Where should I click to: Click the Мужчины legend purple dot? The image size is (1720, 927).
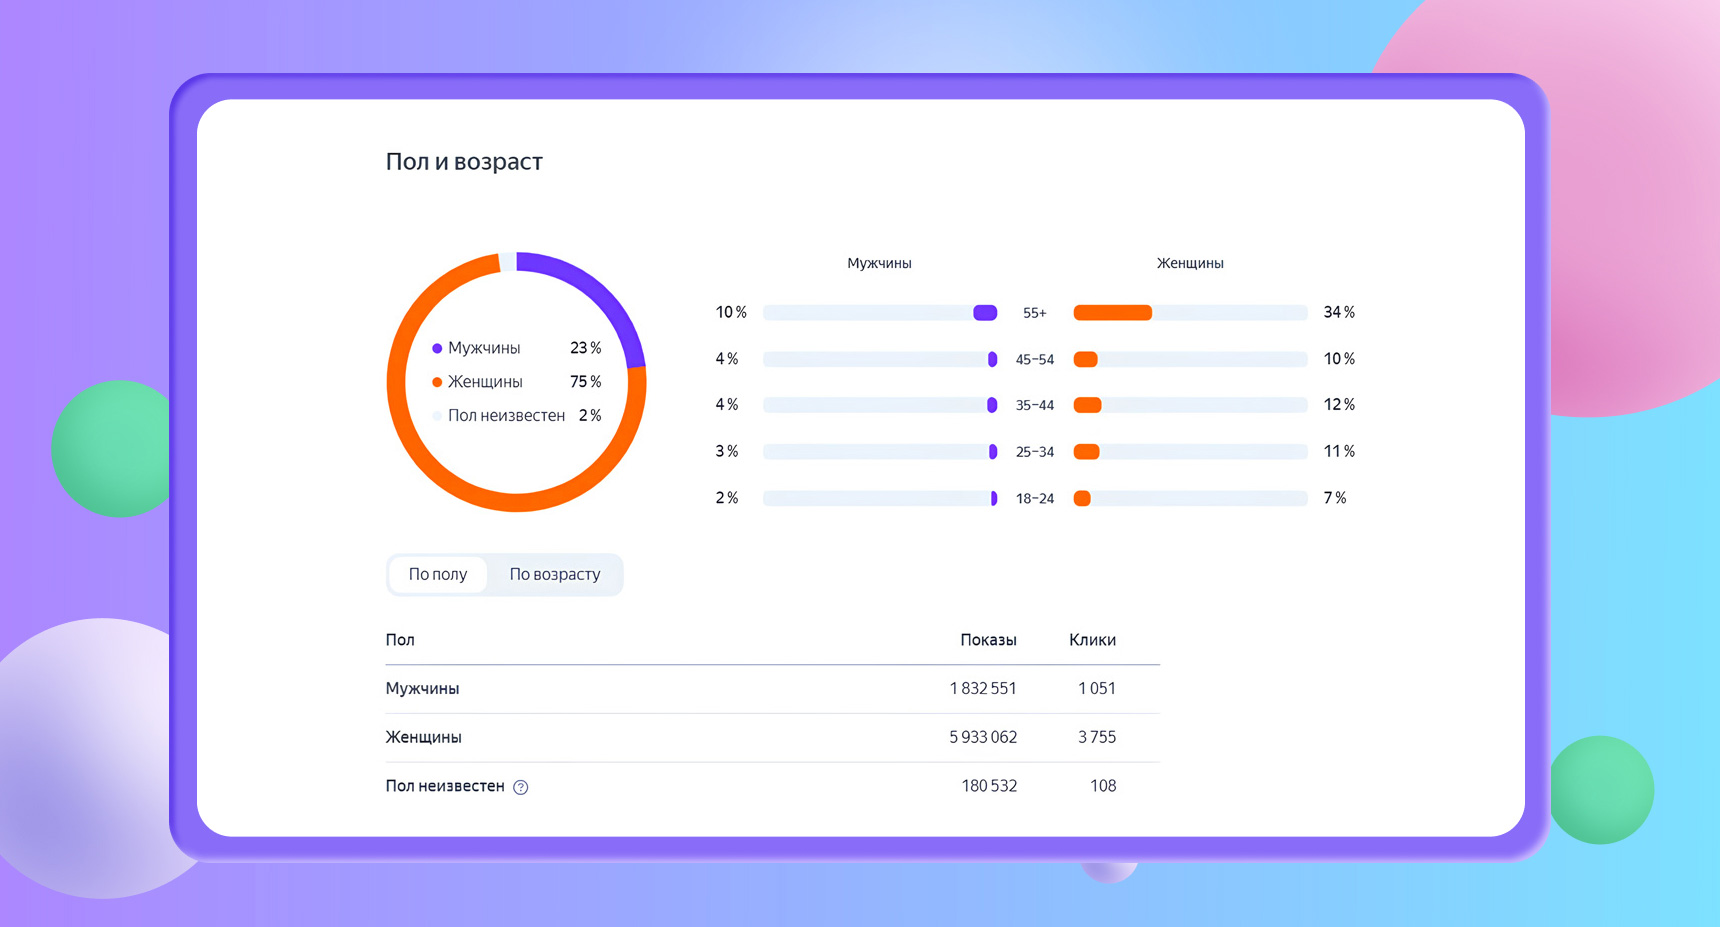pyautogui.click(x=437, y=348)
